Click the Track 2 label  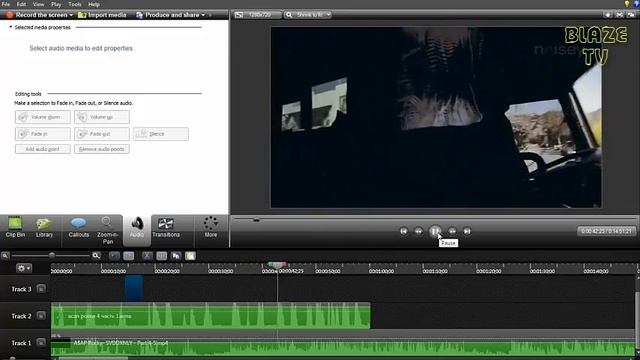point(21,316)
